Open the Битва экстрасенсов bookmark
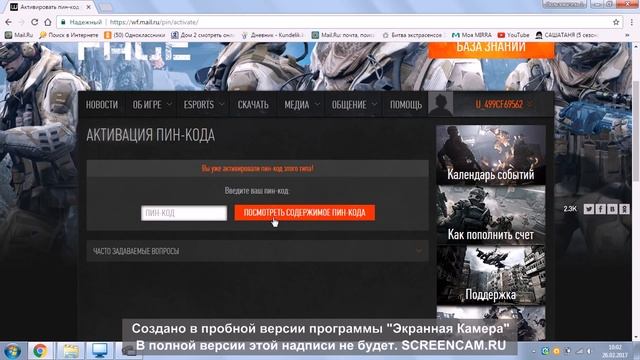 [413, 35]
